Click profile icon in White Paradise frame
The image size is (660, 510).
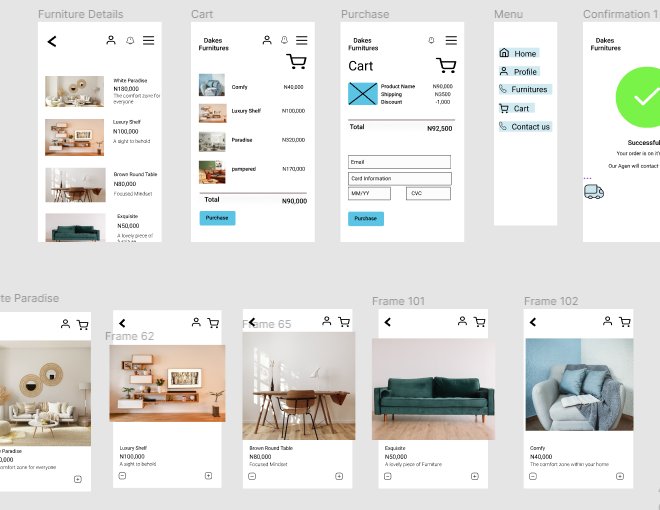coord(65,324)
